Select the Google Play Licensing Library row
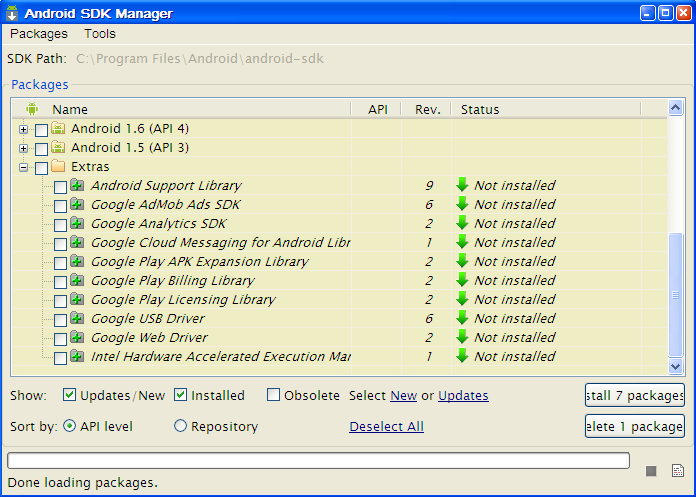Screen dimensions: 696x497 coord(340,300)
